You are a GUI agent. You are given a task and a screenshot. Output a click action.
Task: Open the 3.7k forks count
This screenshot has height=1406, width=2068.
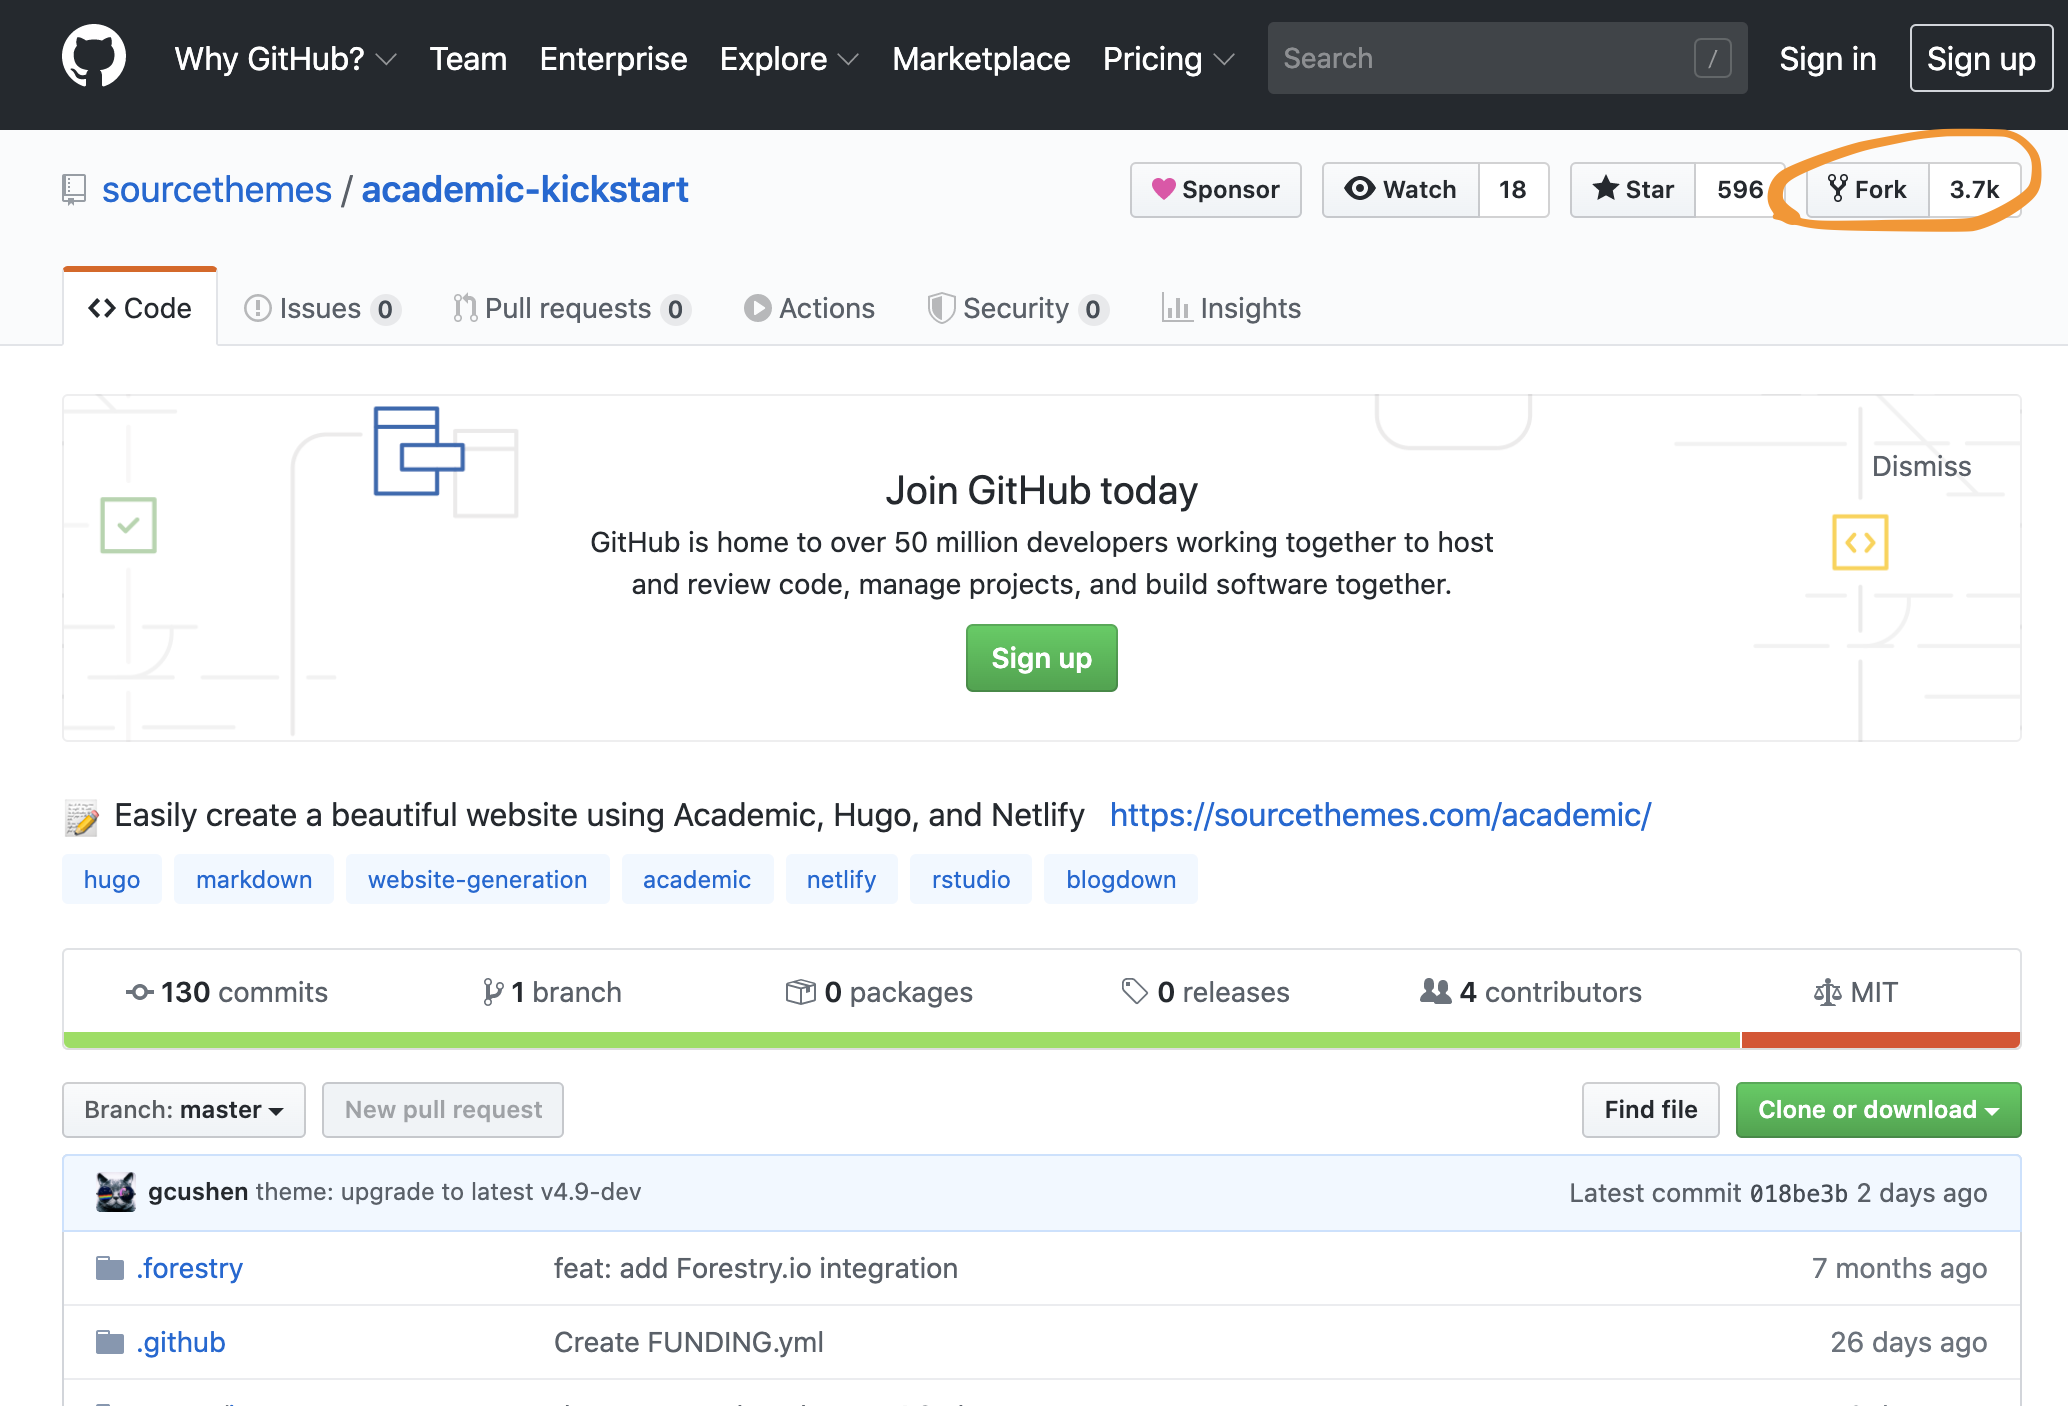point(1974,190)
